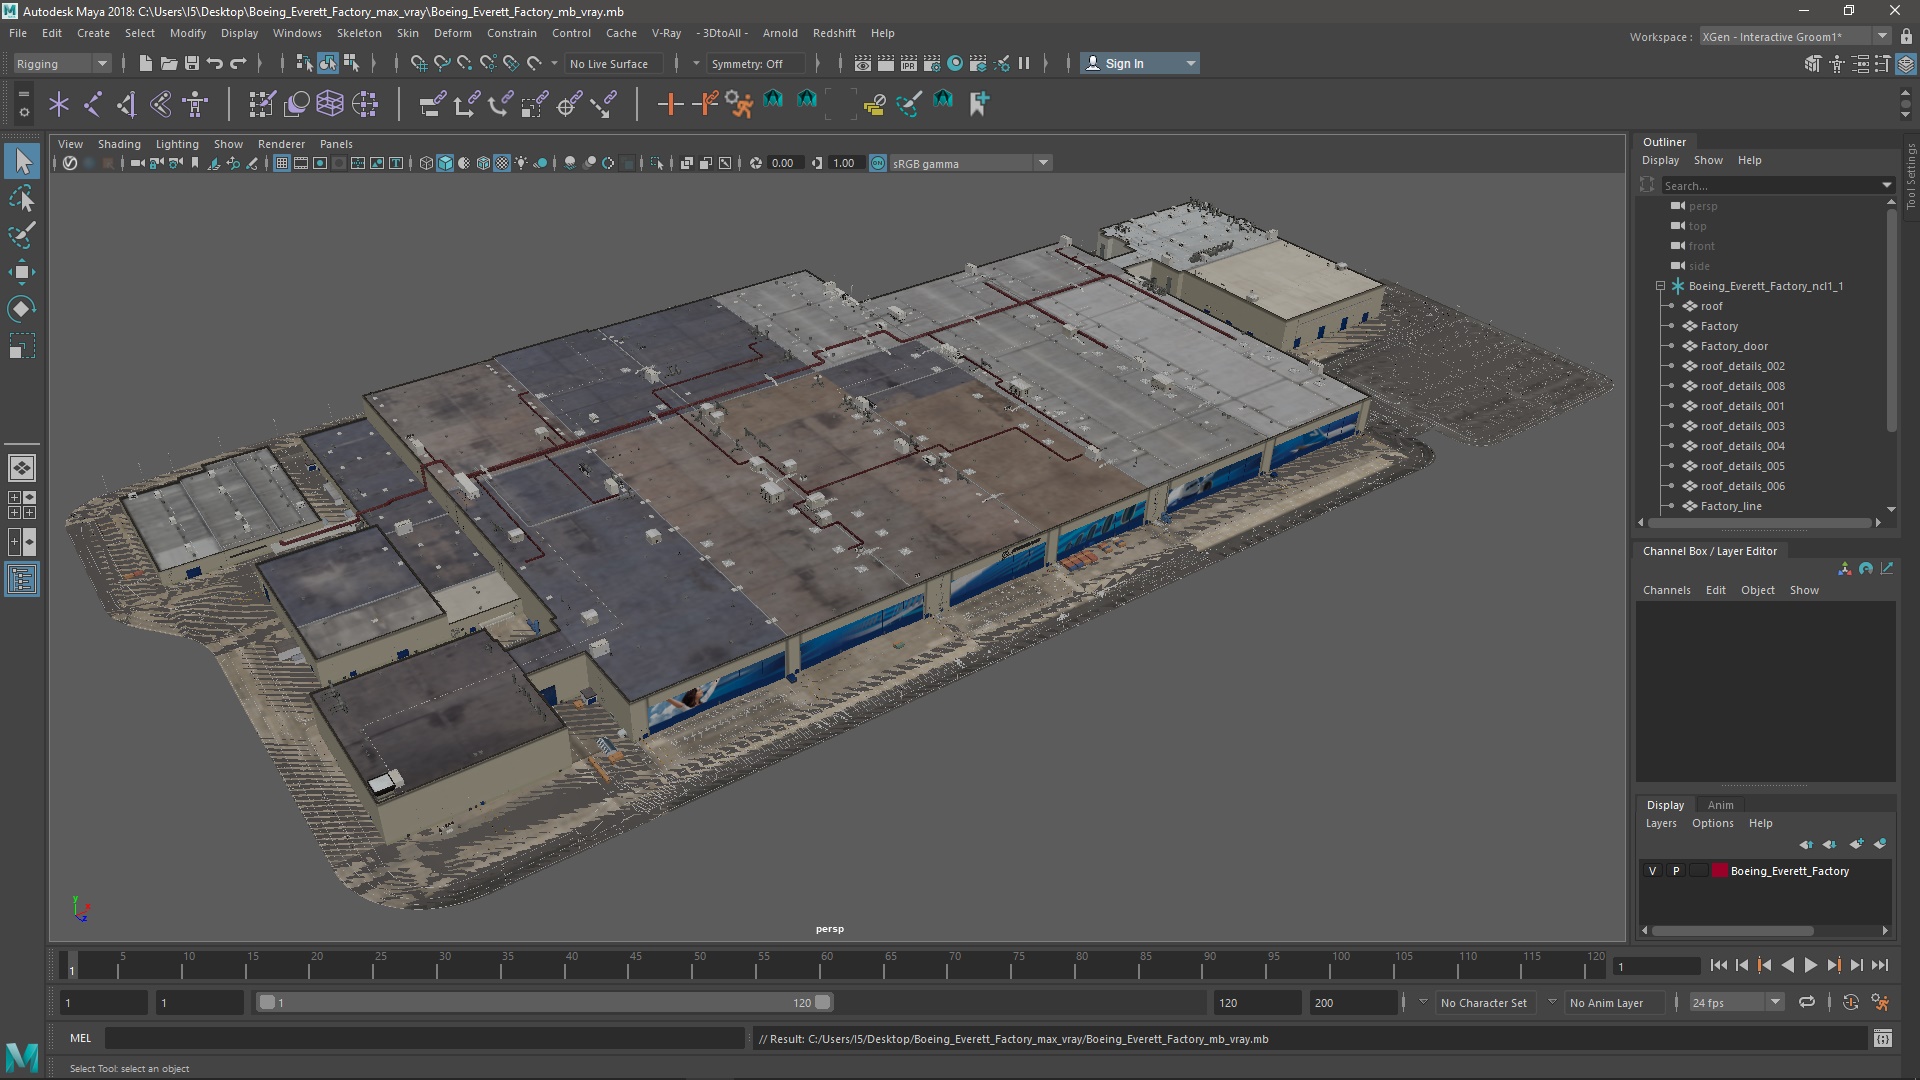Choose the Paint selection tool
Image resolution: width=1920 pixels, height=1080 pixels.
pos(22,235)
